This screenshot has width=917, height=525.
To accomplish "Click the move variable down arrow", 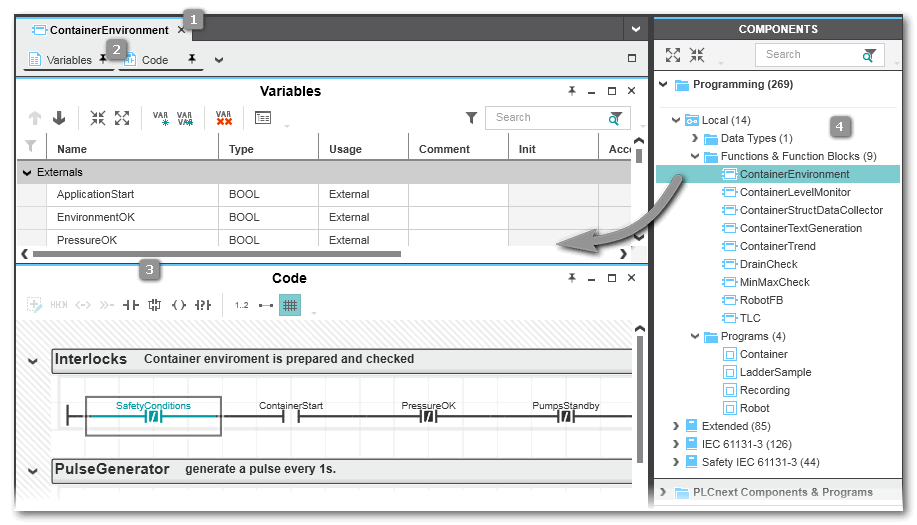I will click(x=59, y=118).
